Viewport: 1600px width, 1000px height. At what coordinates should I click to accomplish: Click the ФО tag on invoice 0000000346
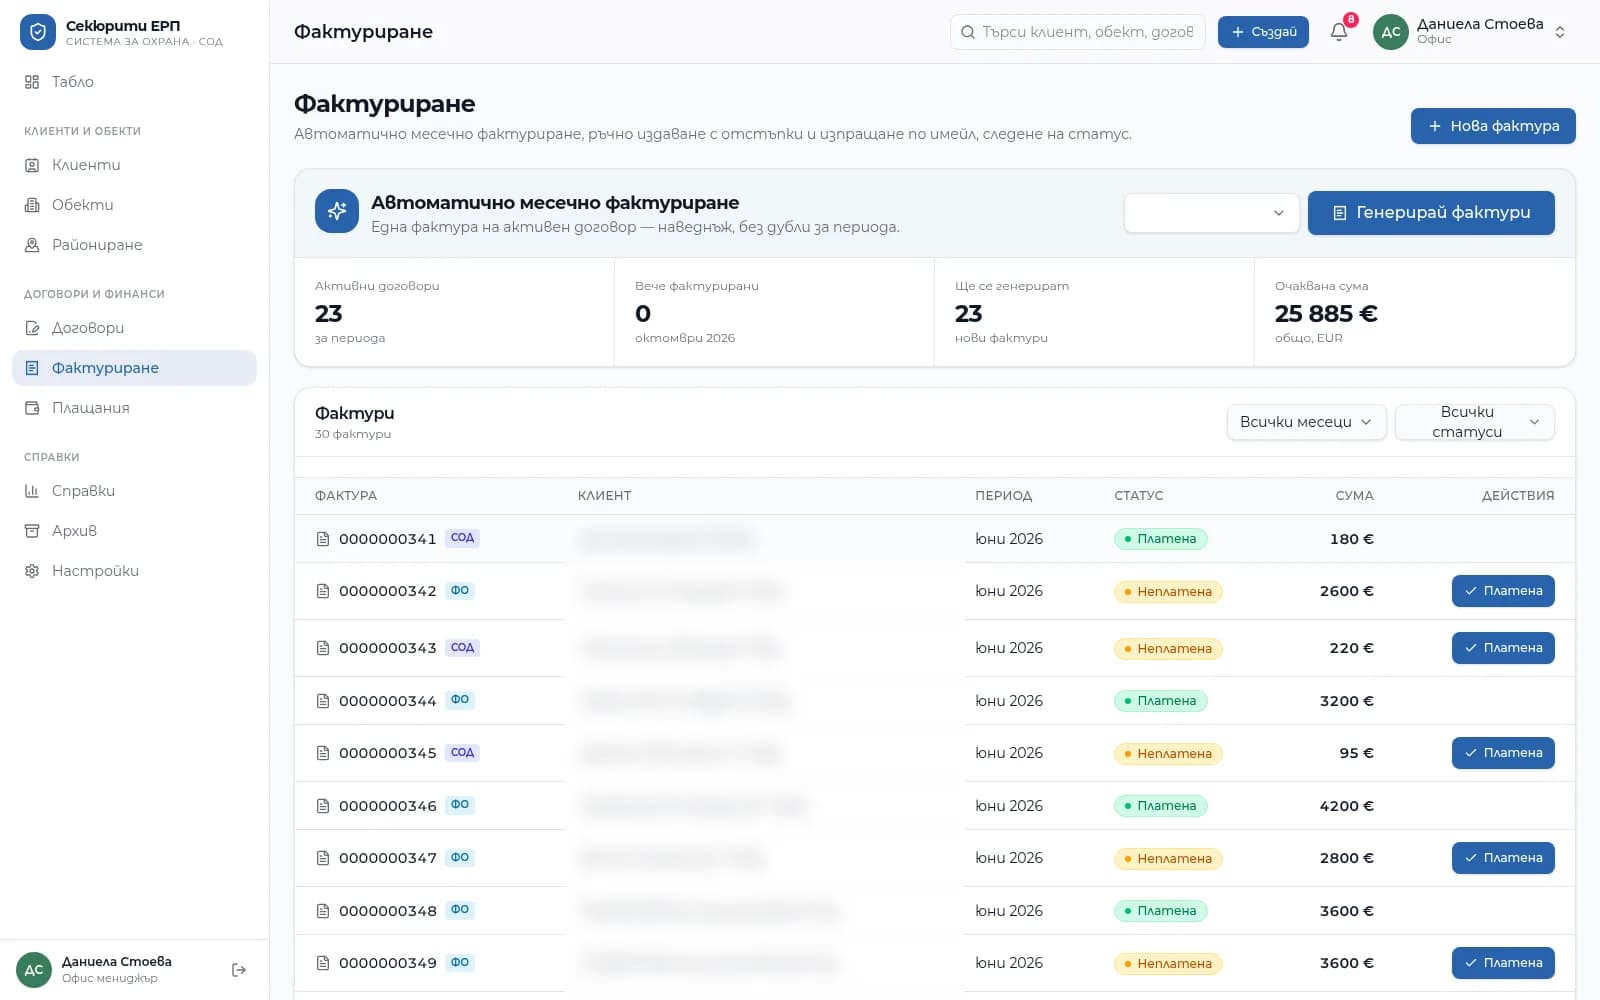[460, 805]
